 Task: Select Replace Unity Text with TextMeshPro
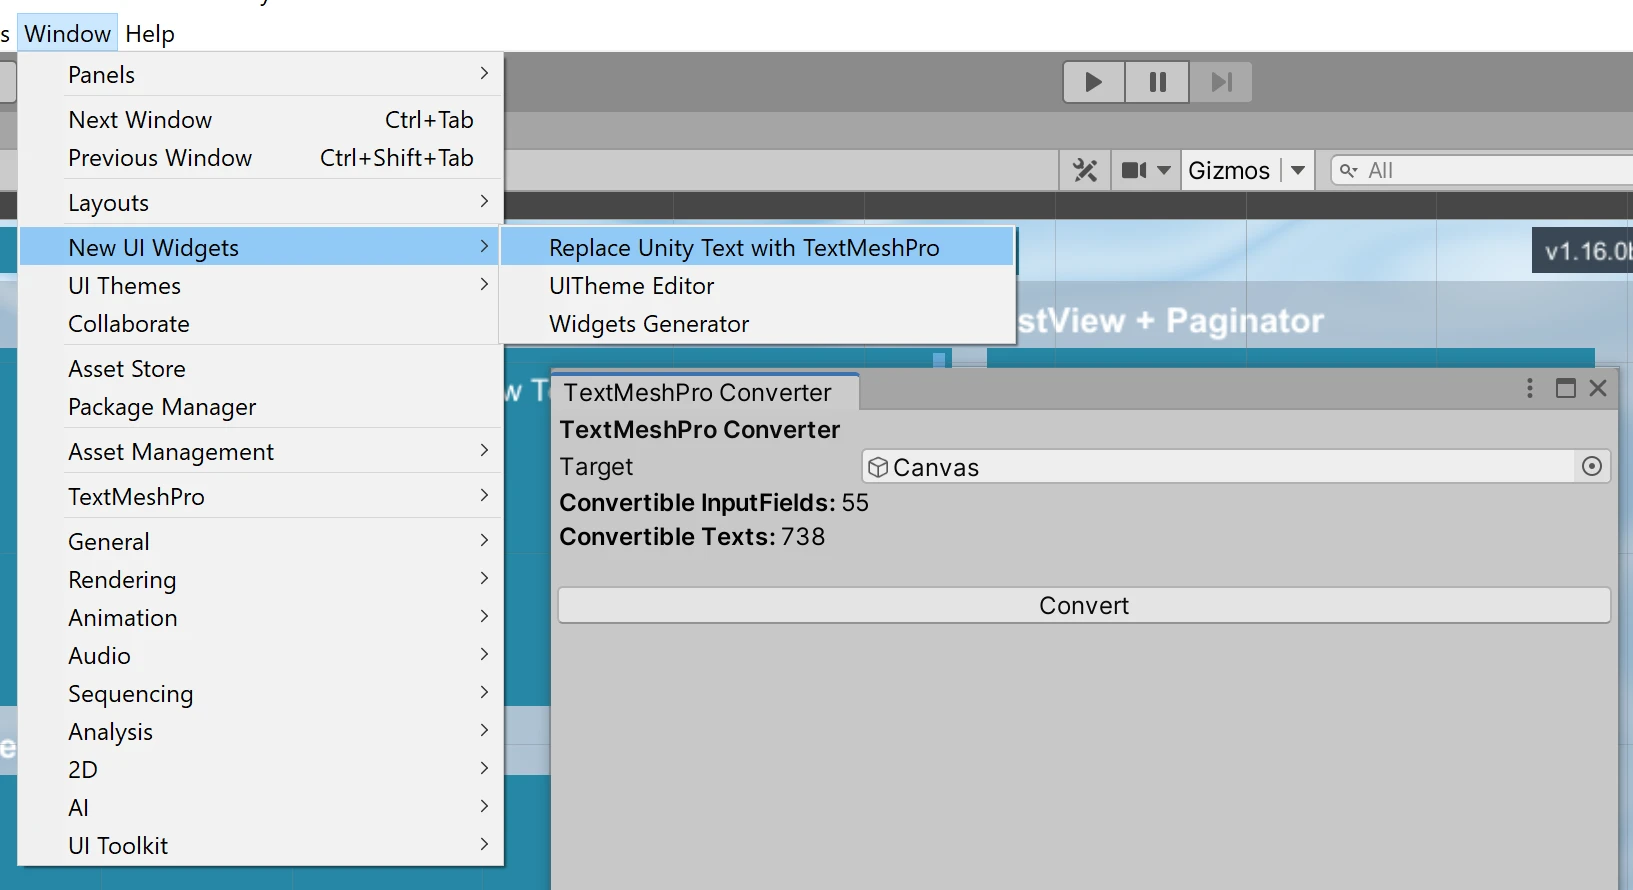coord(758,248)
